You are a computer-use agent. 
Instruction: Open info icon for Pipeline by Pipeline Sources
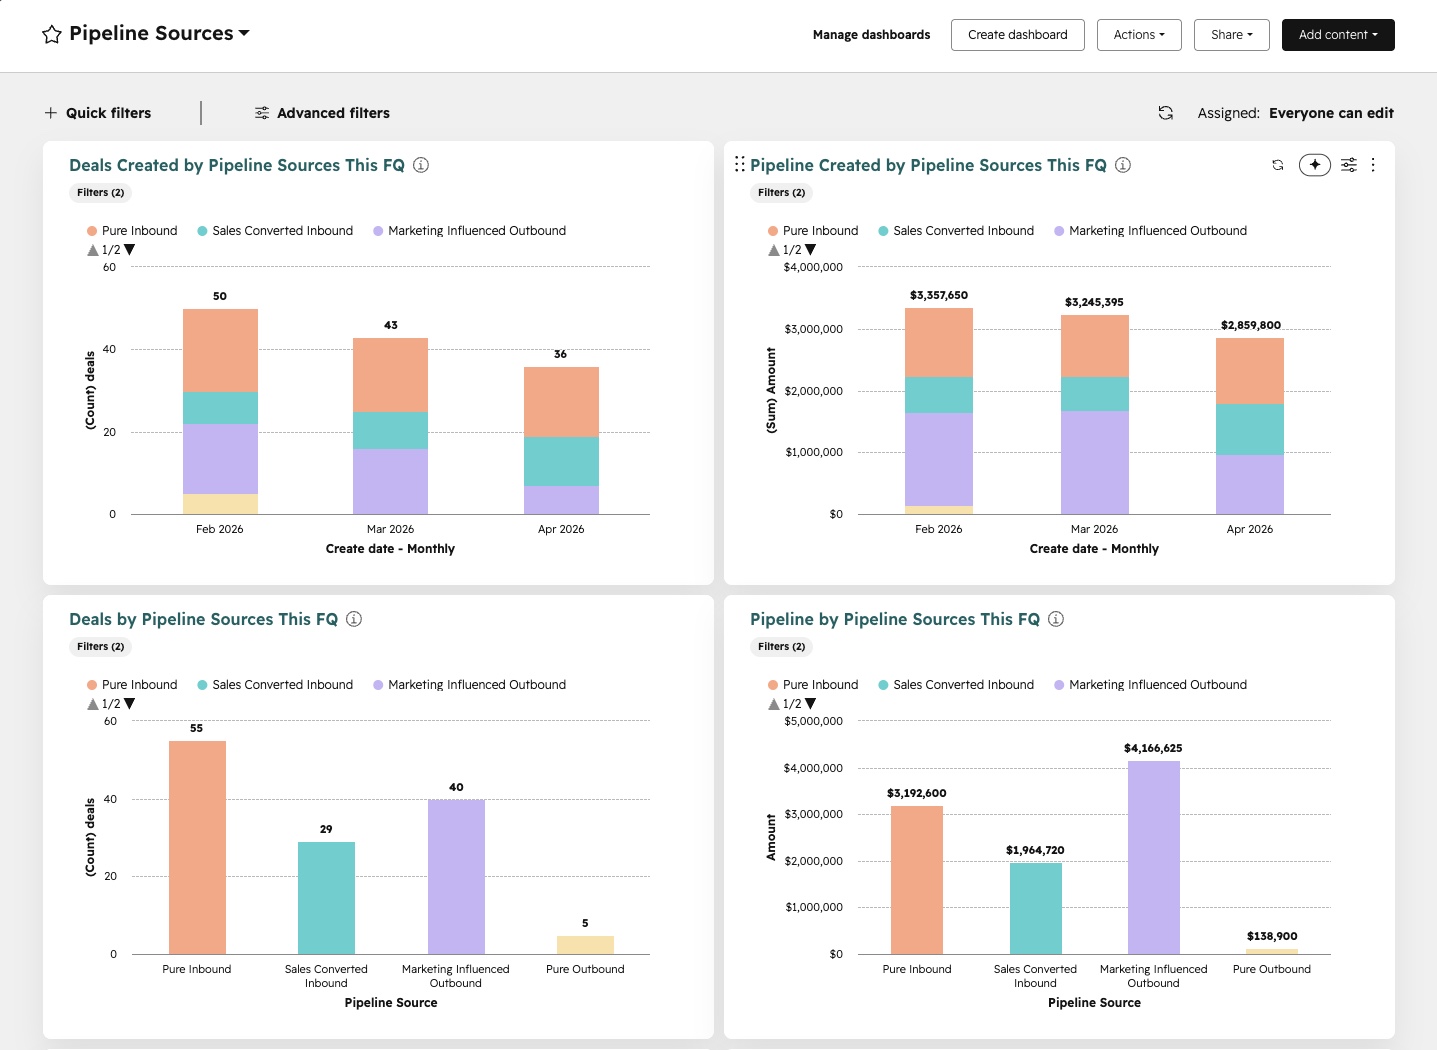[1056, 619]
